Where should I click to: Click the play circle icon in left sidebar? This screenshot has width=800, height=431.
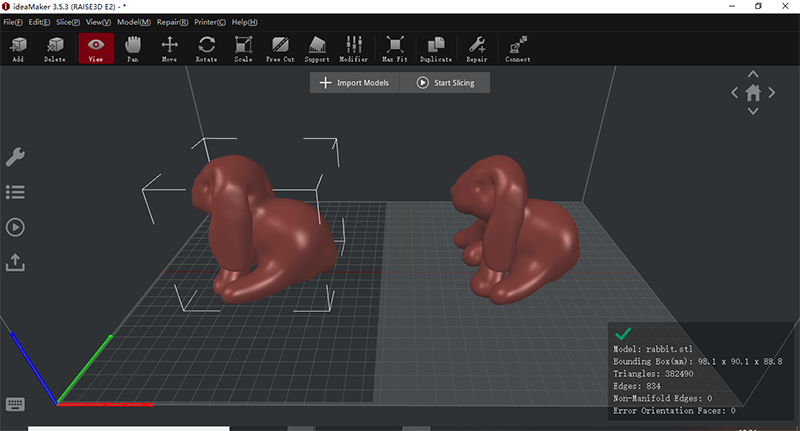15,227
